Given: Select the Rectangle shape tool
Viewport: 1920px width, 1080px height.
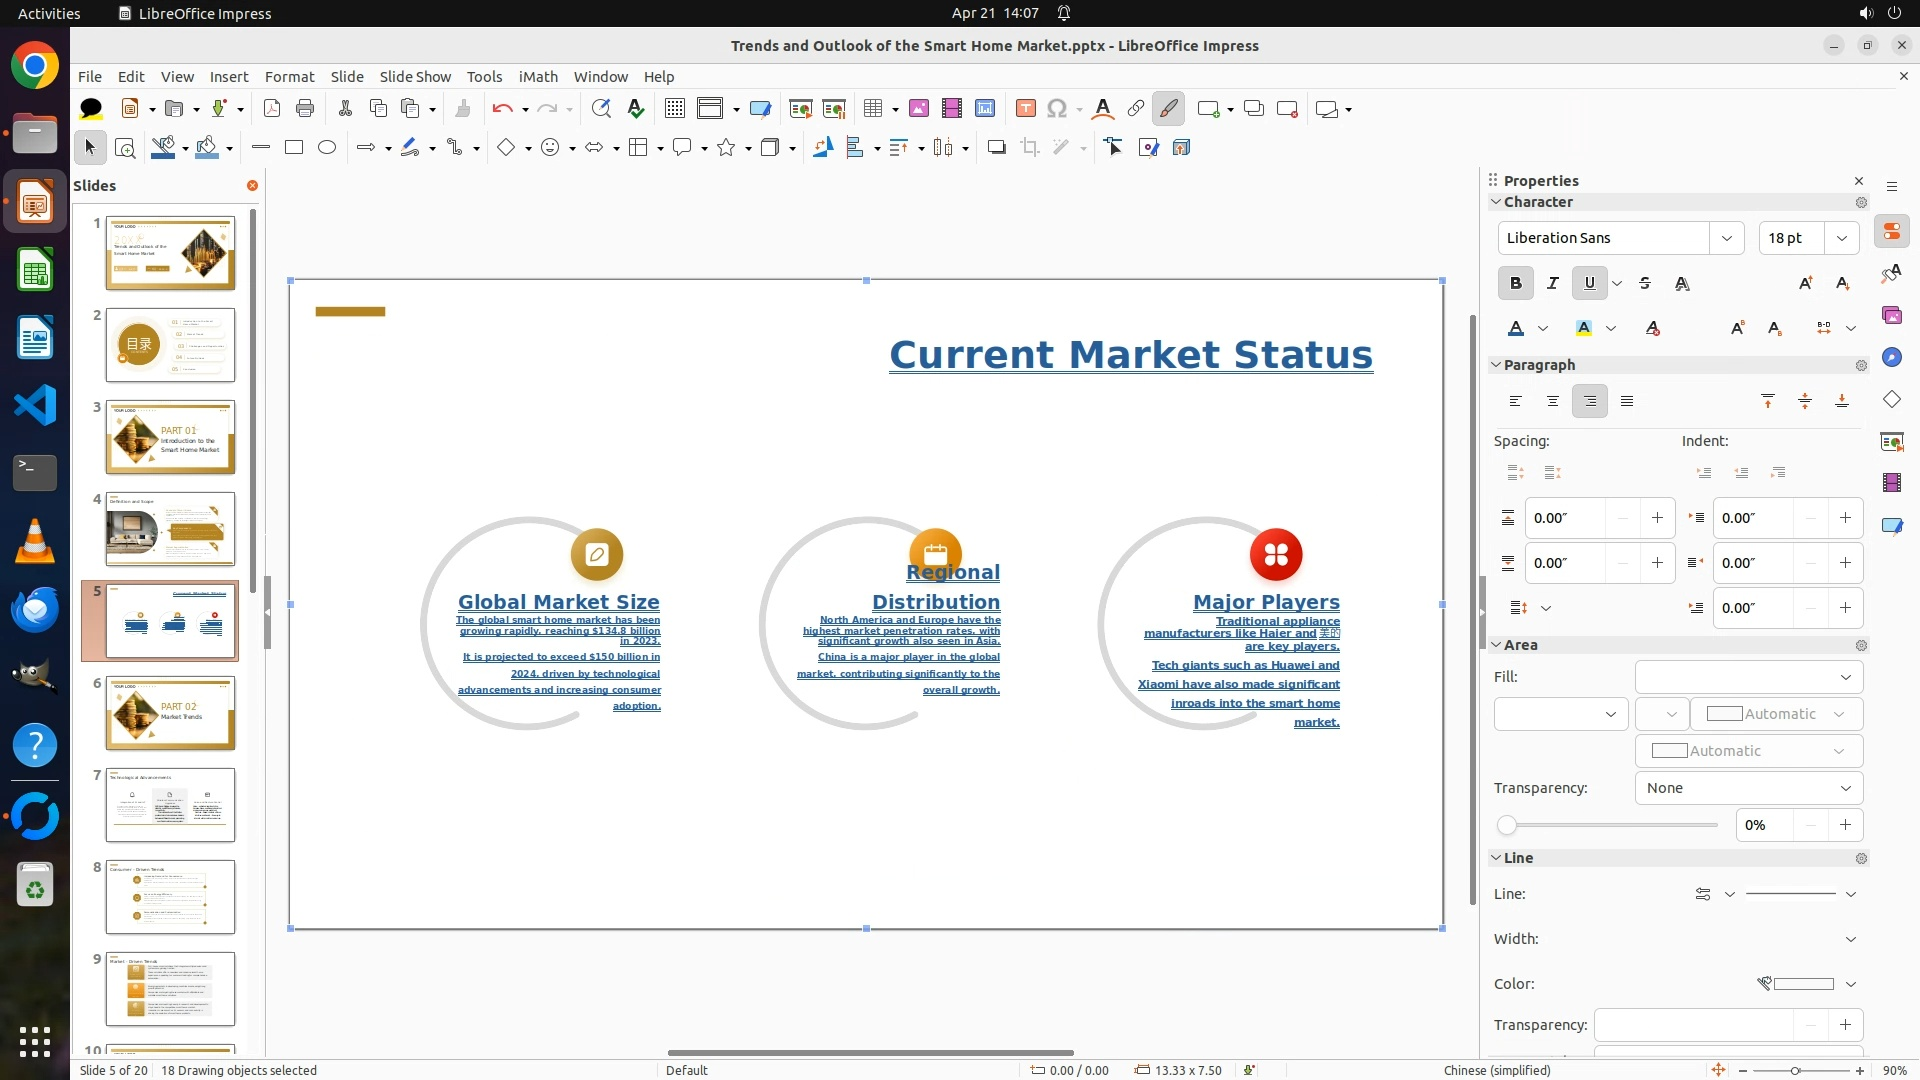Looking at the screenshot, I should pos(294,148).
